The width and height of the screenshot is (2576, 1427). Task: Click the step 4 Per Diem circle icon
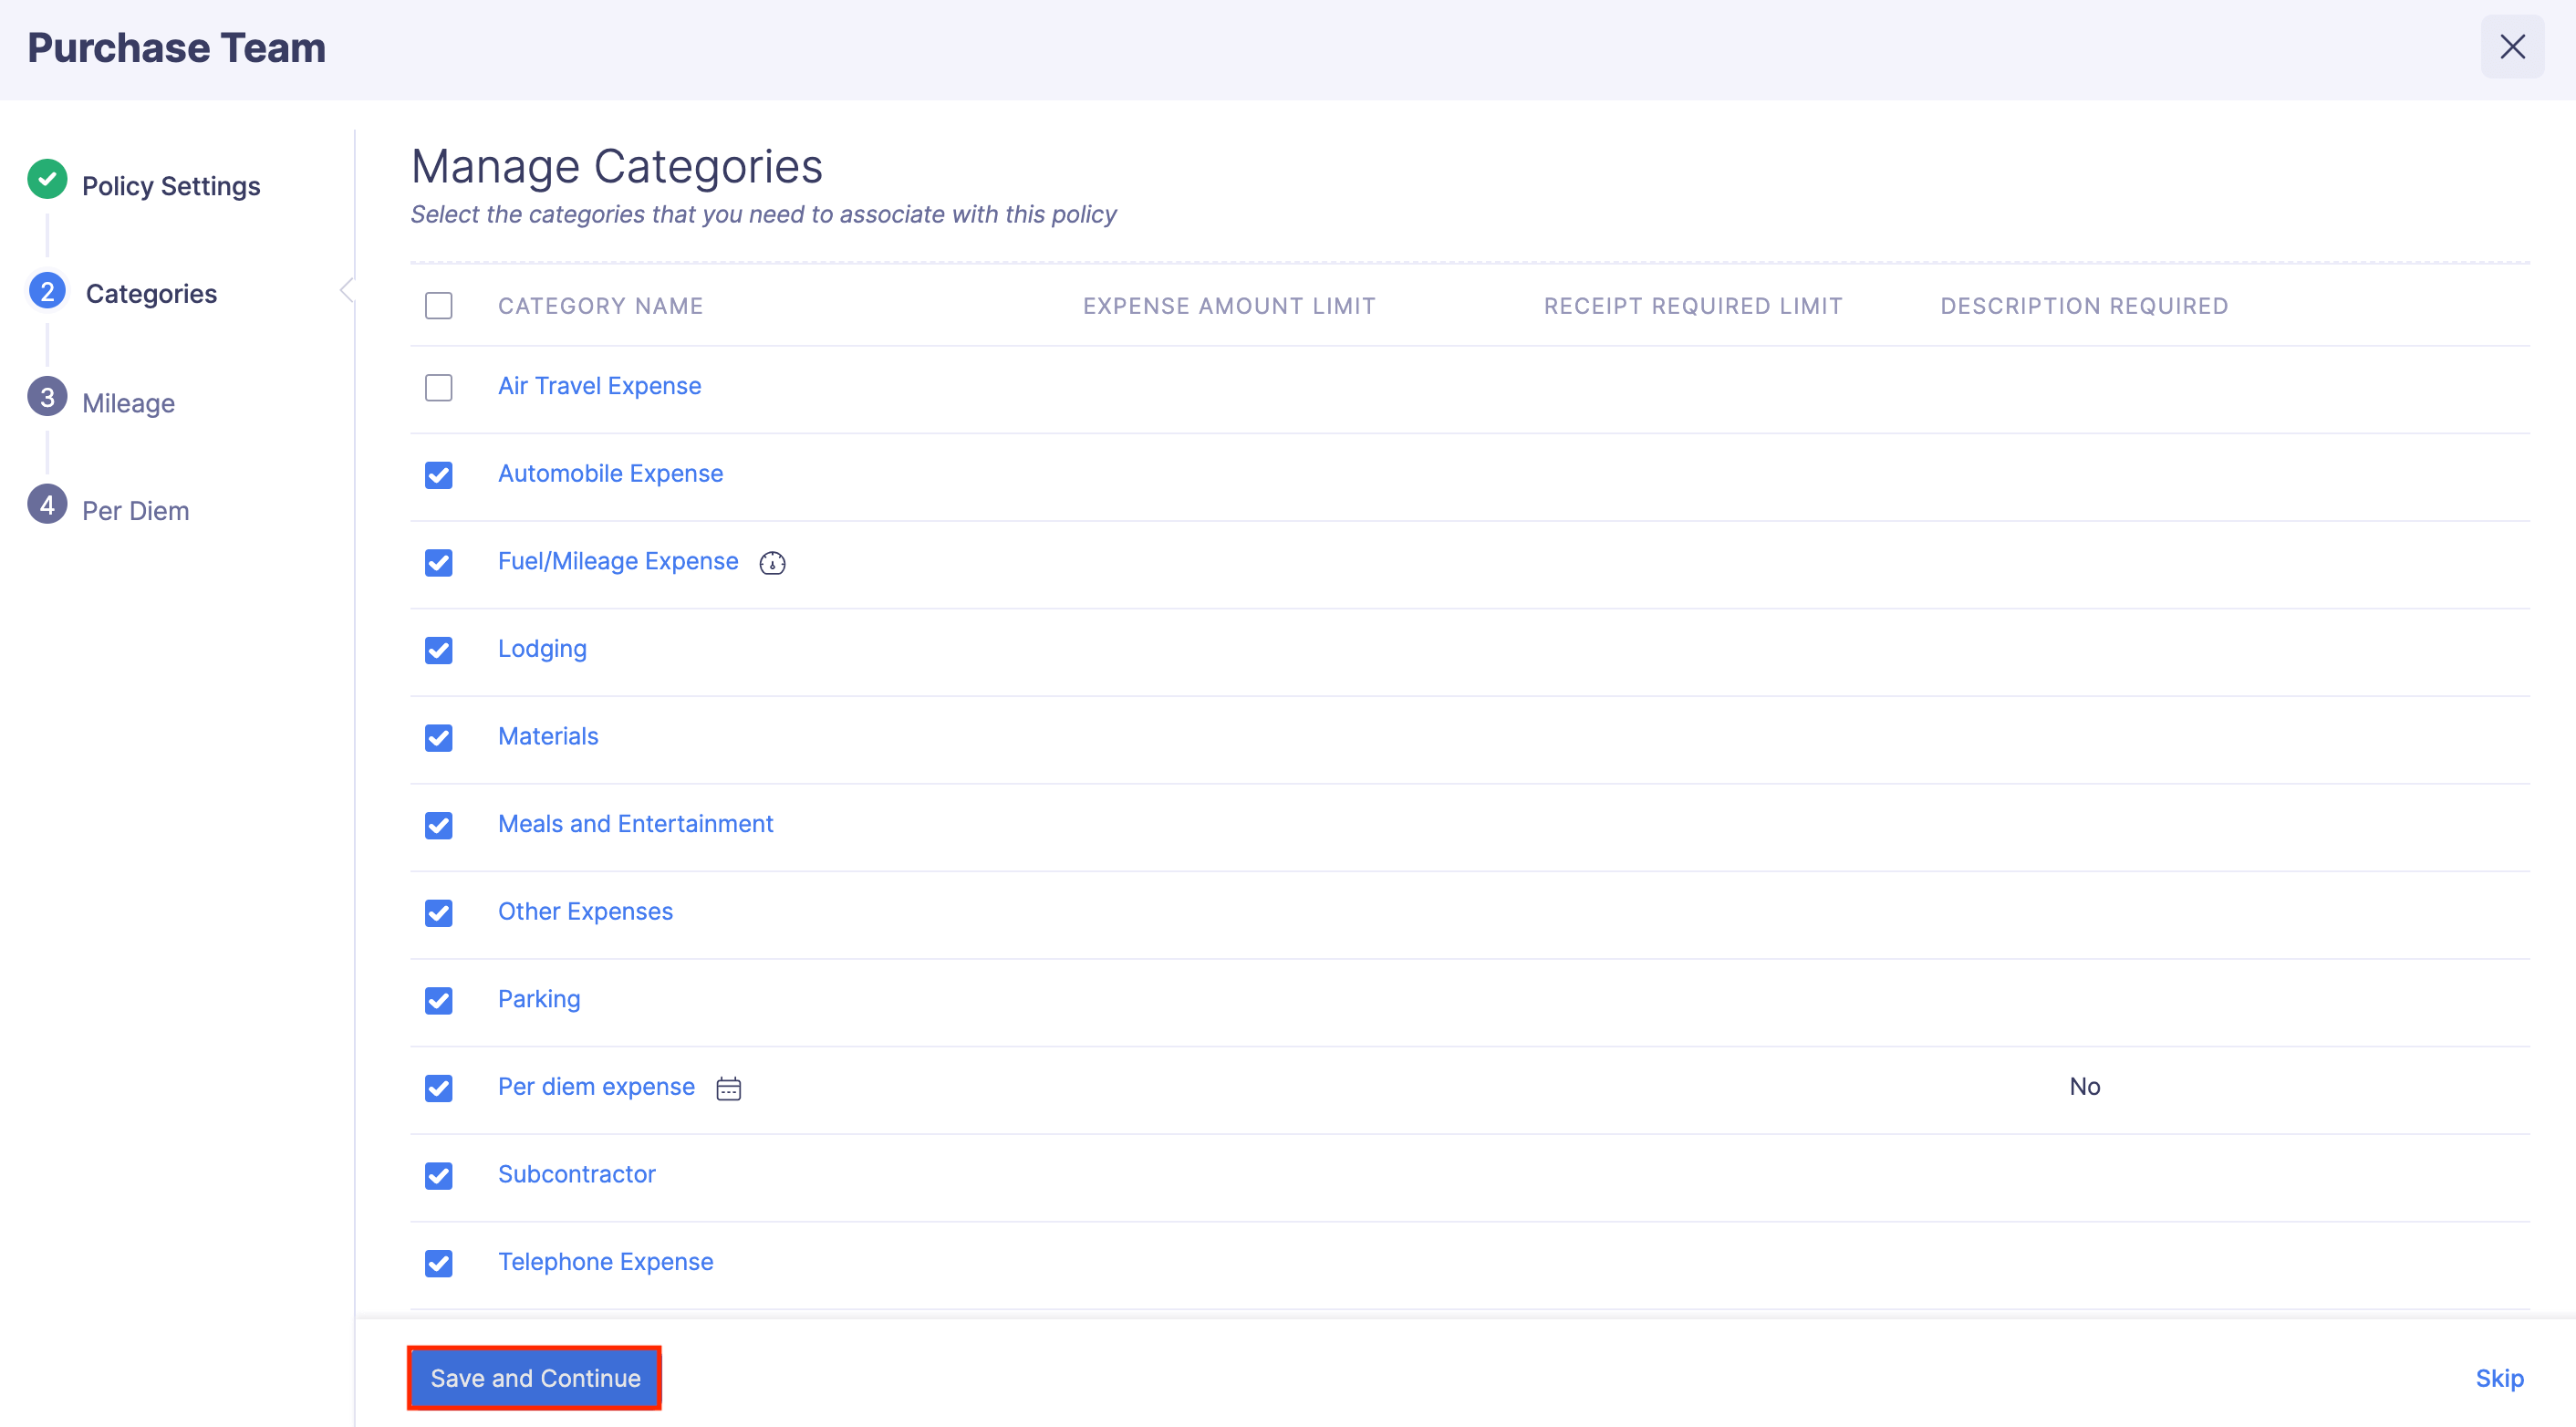(x=47, y=505)
